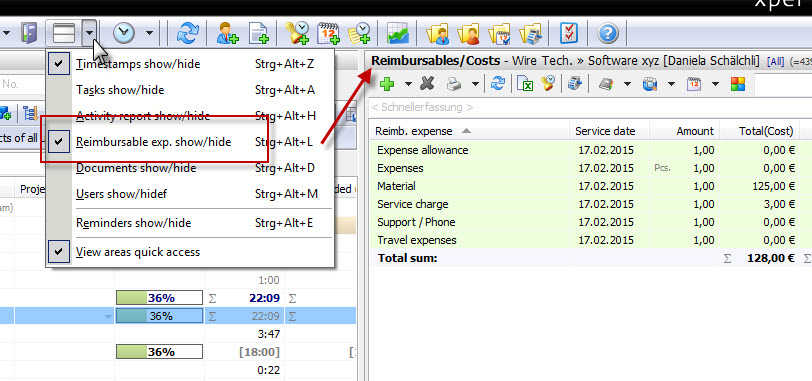Click the view areas layout button
This screenshot has width=812, height=381.
coord(65,34)
